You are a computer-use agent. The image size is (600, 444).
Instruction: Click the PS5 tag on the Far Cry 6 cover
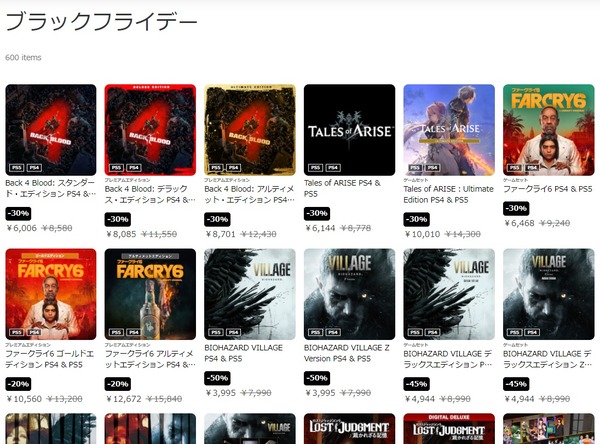click(x=515, y=168)
